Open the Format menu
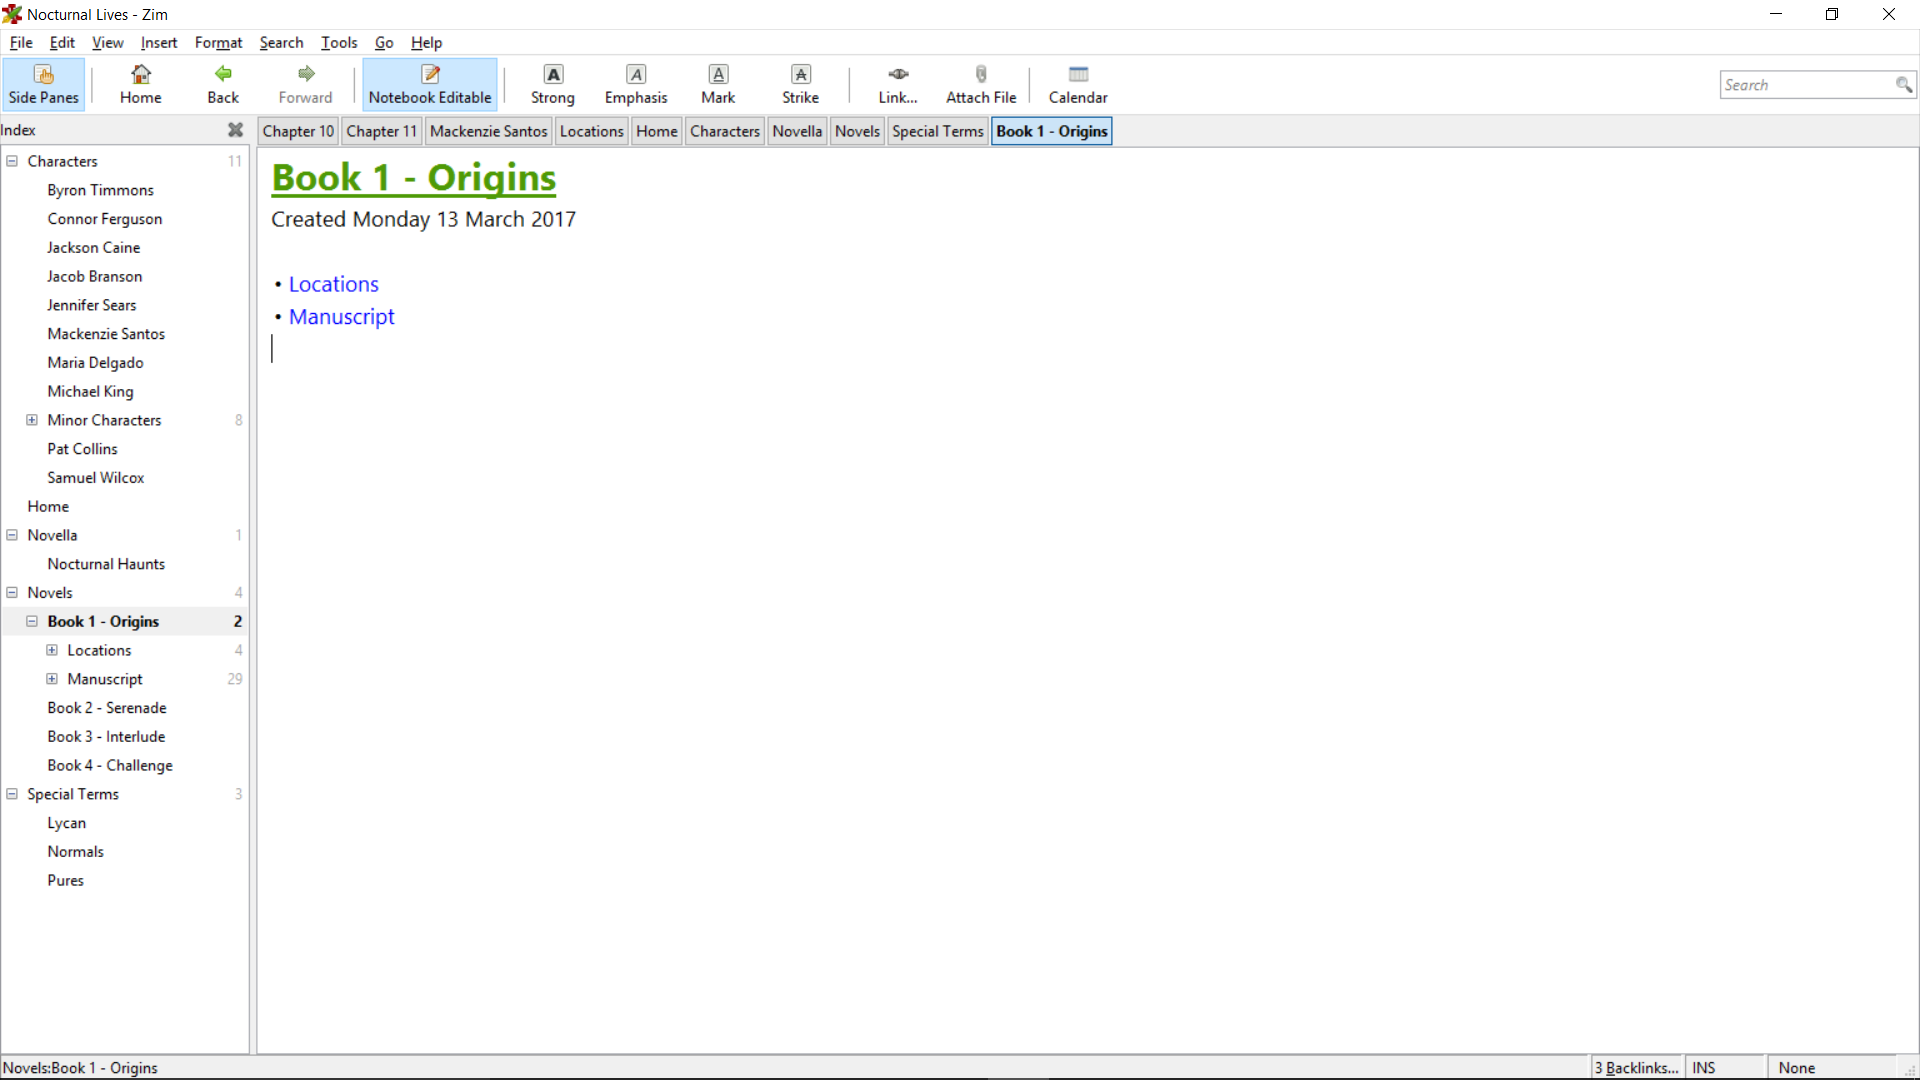Screen dimensions: 1920x1080 (218, 42)
